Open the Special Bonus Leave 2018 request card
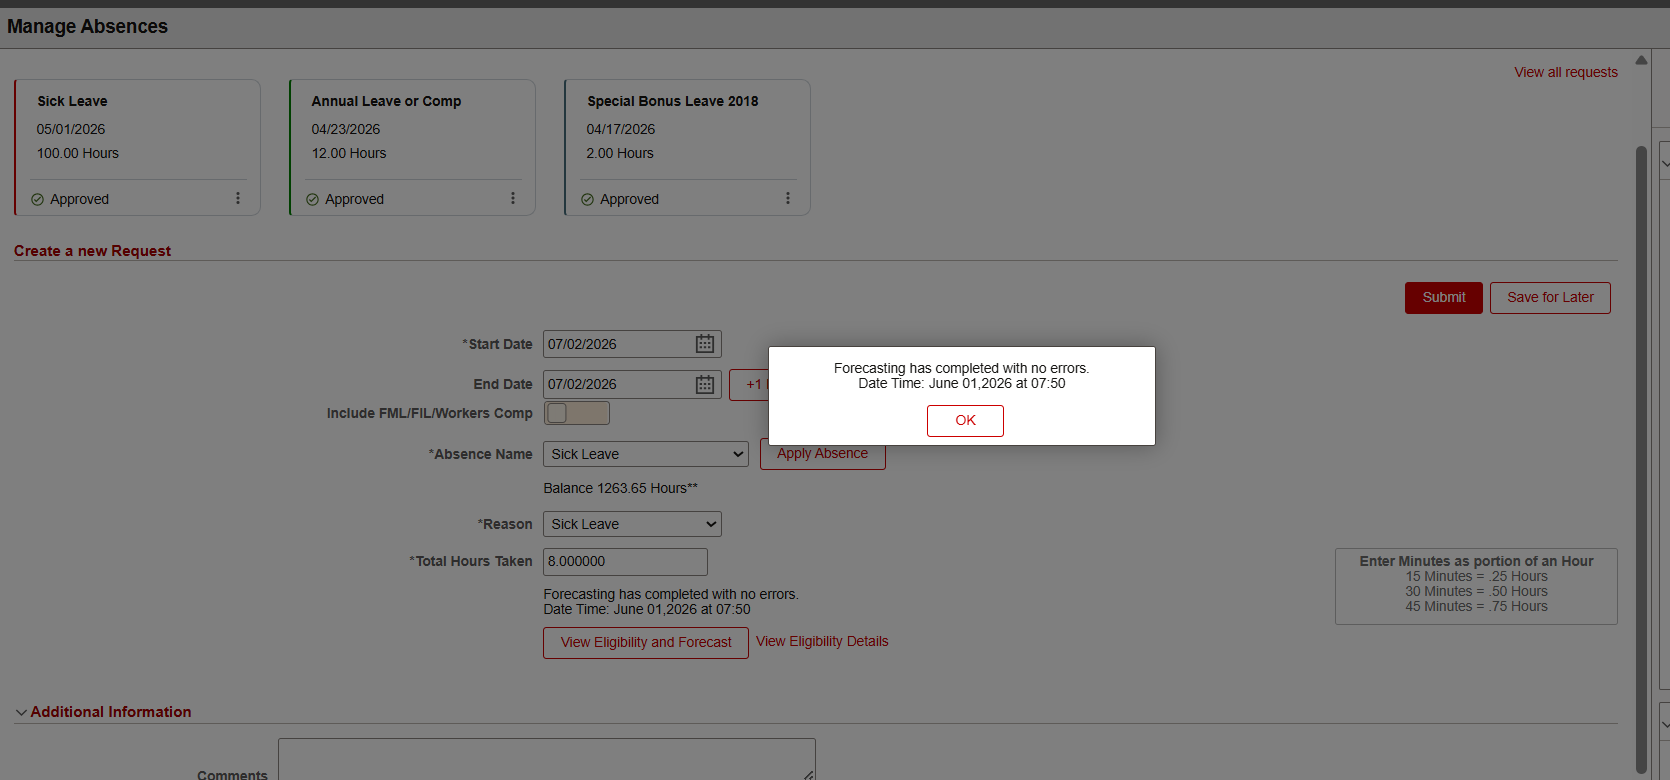 tap(687, 147)
